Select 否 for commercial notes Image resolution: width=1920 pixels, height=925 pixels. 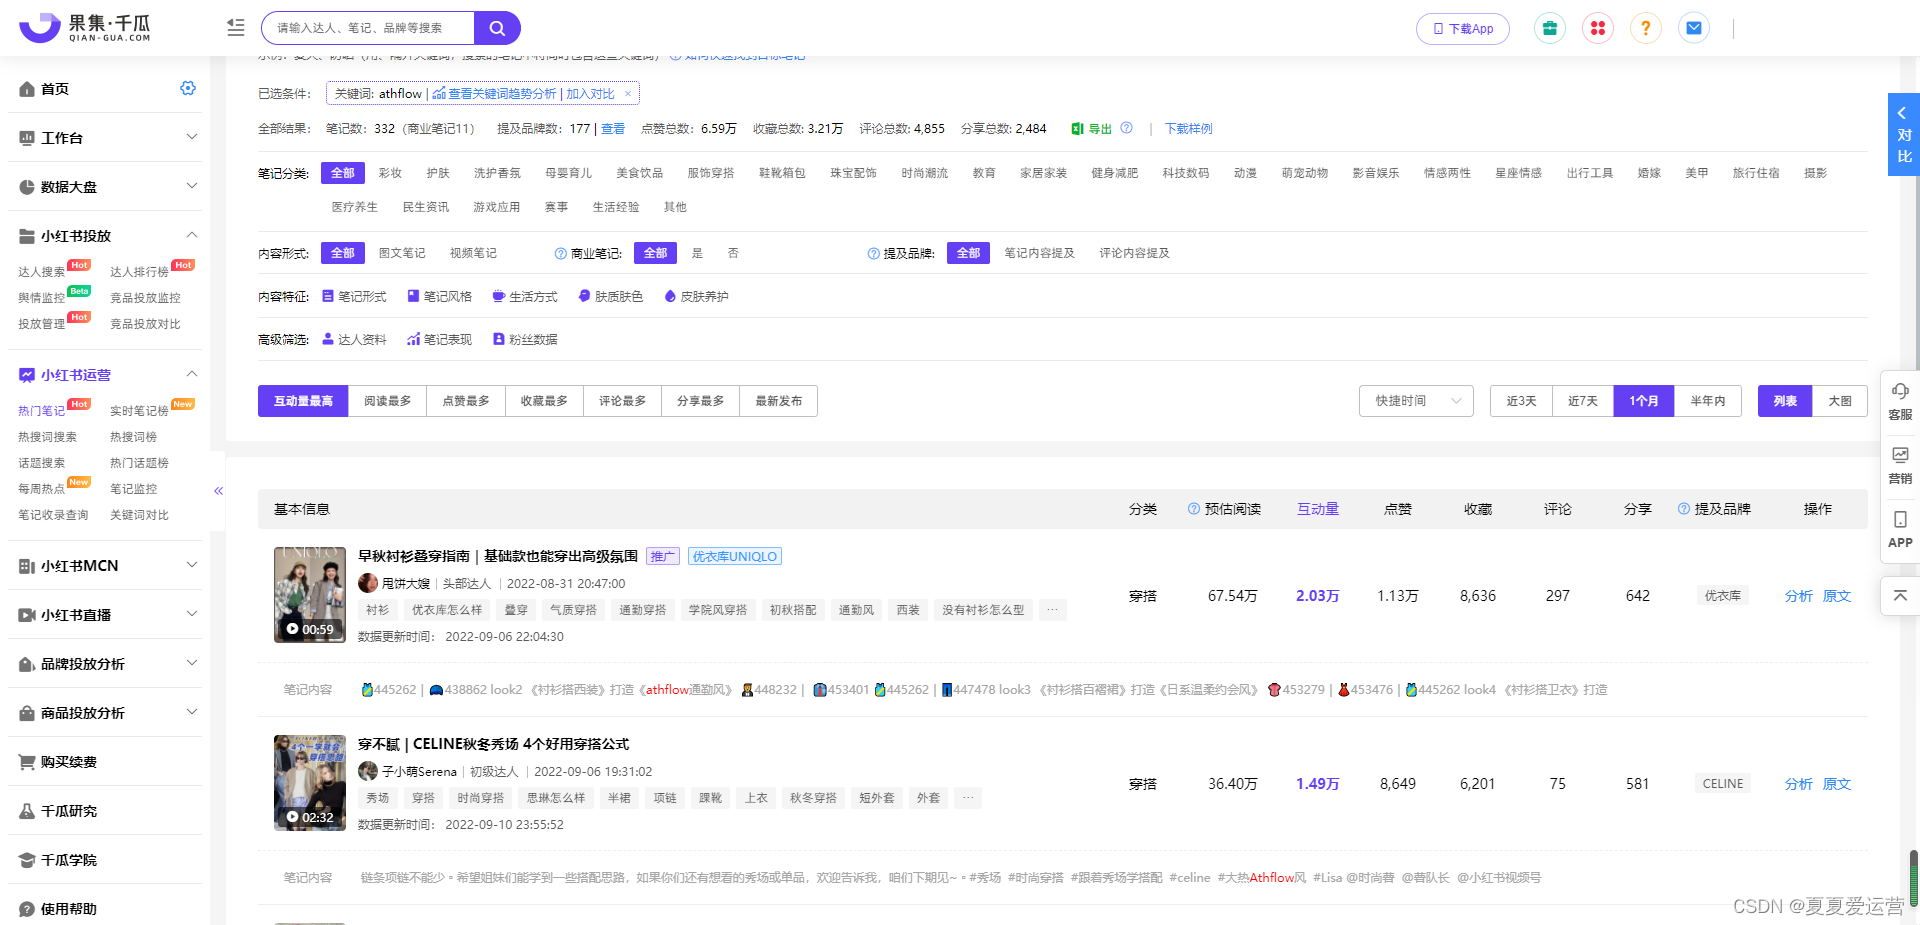point(733,253)
